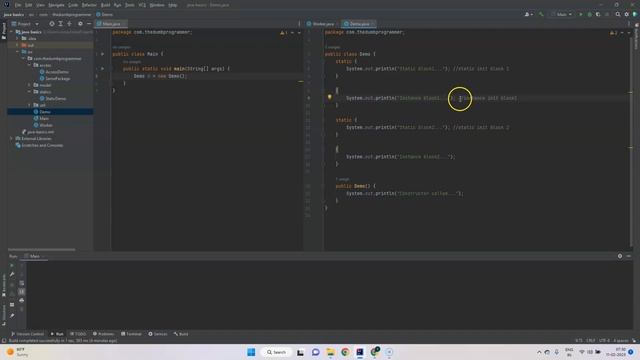The image size is (640, 360).
Task: Open Project panel gear options
Action: click(x=80, y=24)
